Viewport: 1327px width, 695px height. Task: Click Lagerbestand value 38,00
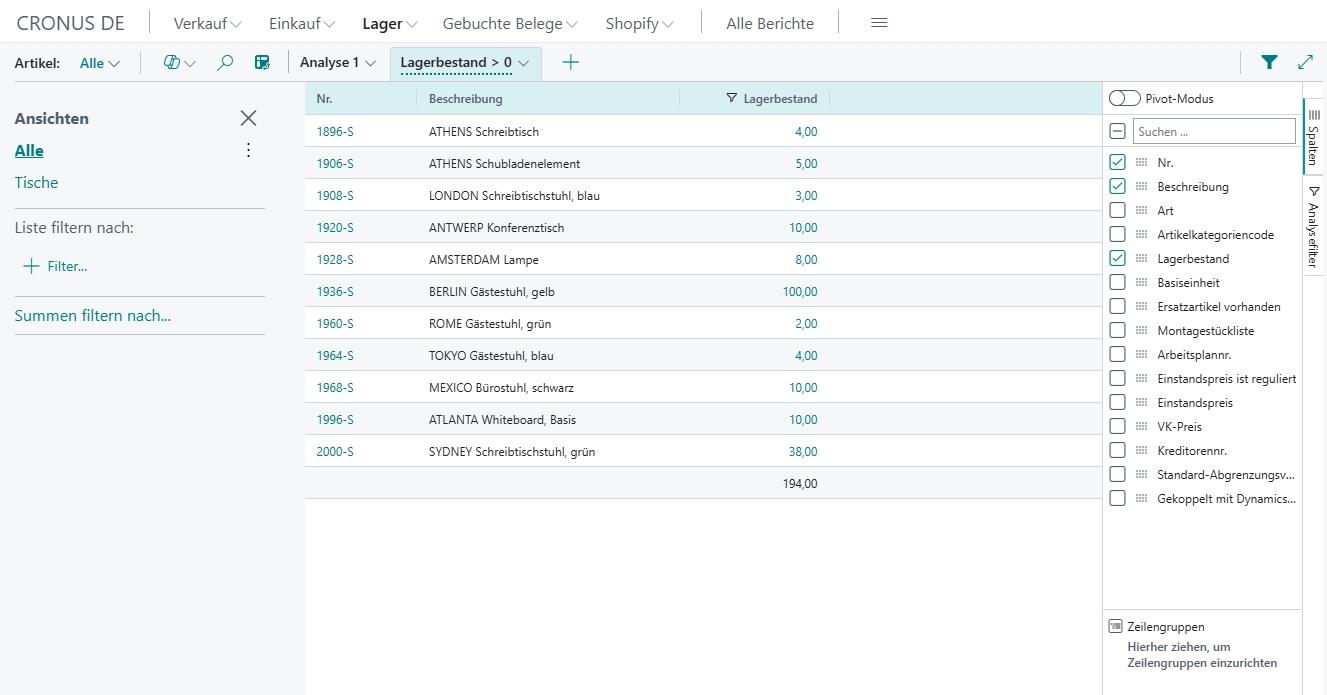pos(803,451)
